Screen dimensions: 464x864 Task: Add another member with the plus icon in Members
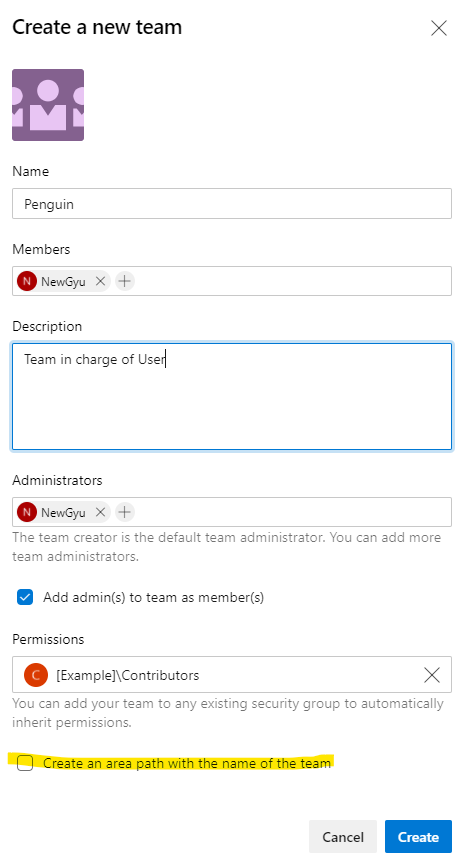125,281
